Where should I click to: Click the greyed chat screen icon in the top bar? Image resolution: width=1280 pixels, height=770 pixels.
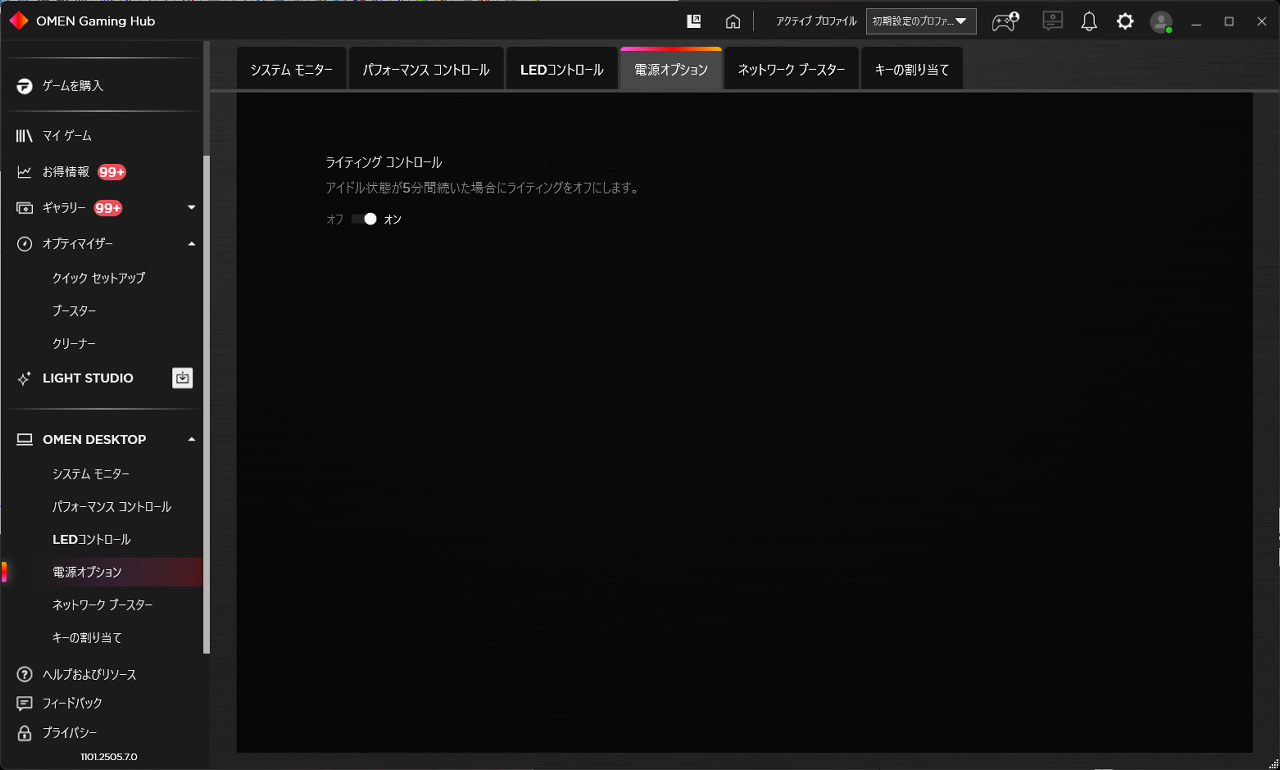tap(1052, 21)
